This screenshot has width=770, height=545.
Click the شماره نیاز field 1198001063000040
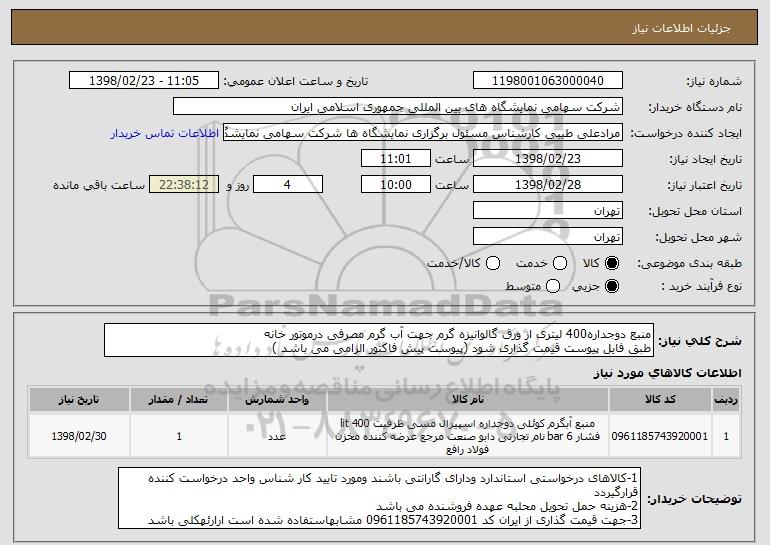pos(548,81)
